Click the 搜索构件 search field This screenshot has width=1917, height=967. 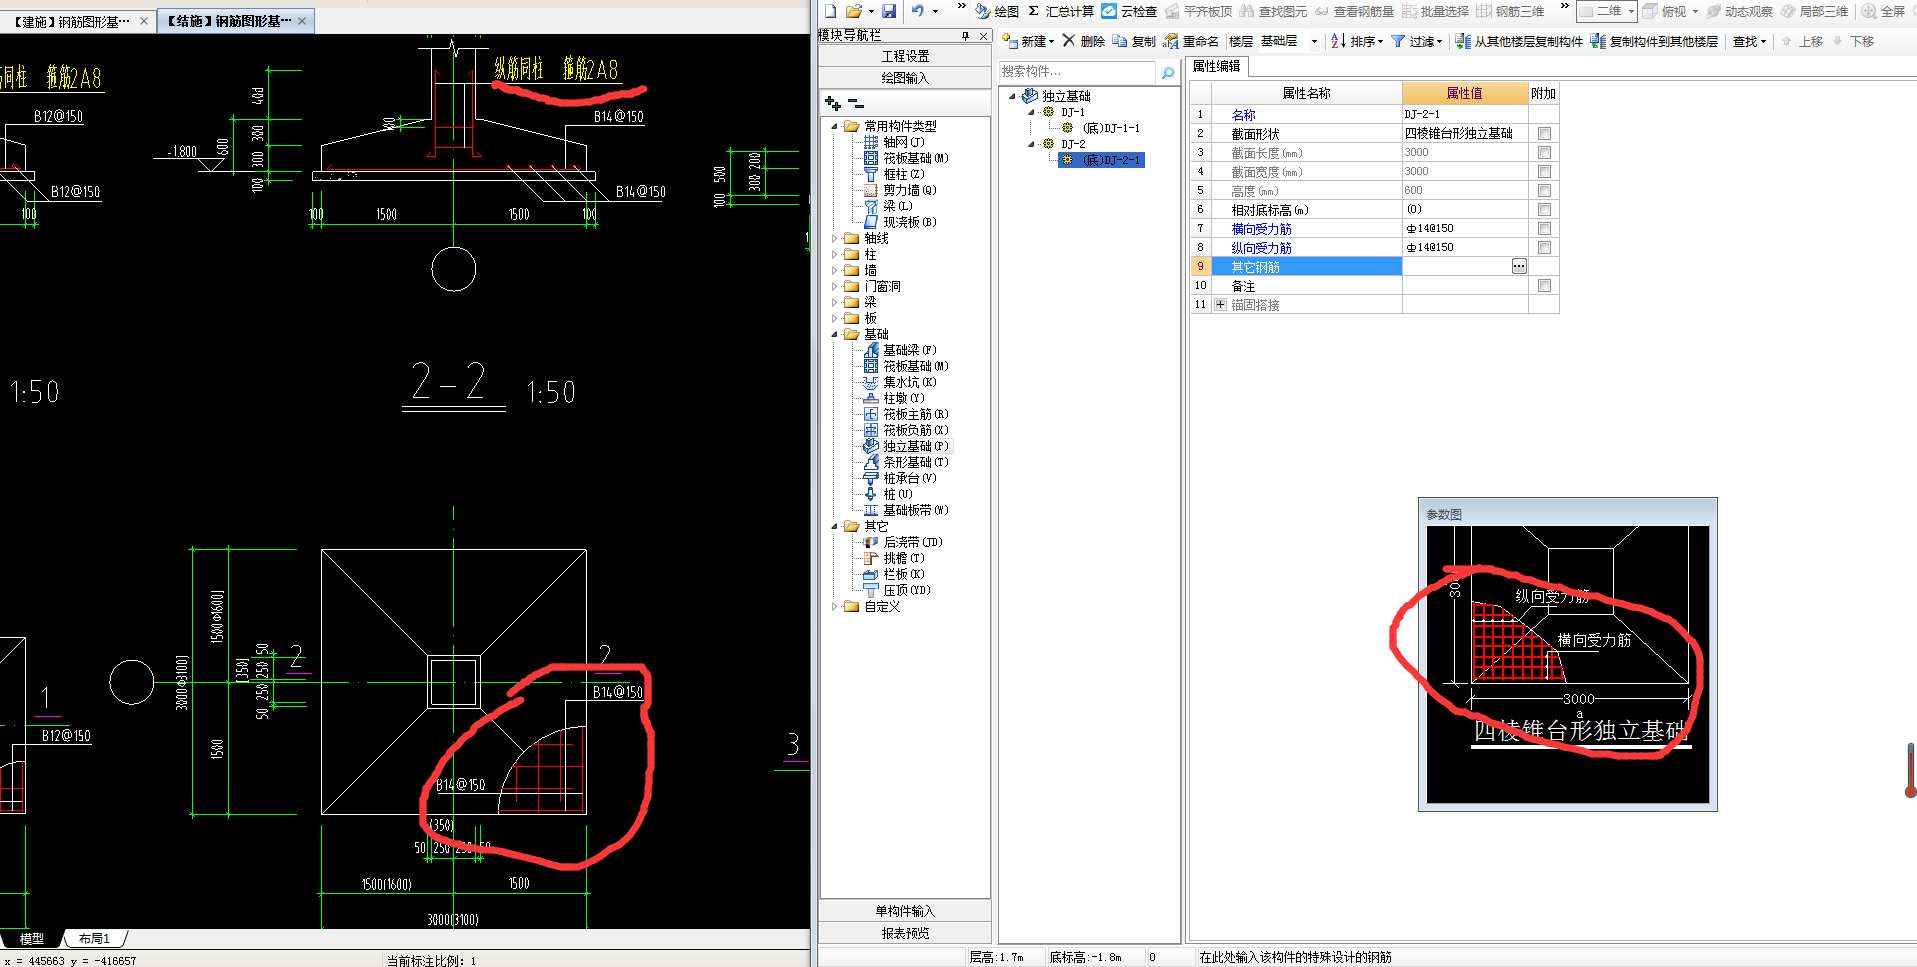pos(1078,72)
